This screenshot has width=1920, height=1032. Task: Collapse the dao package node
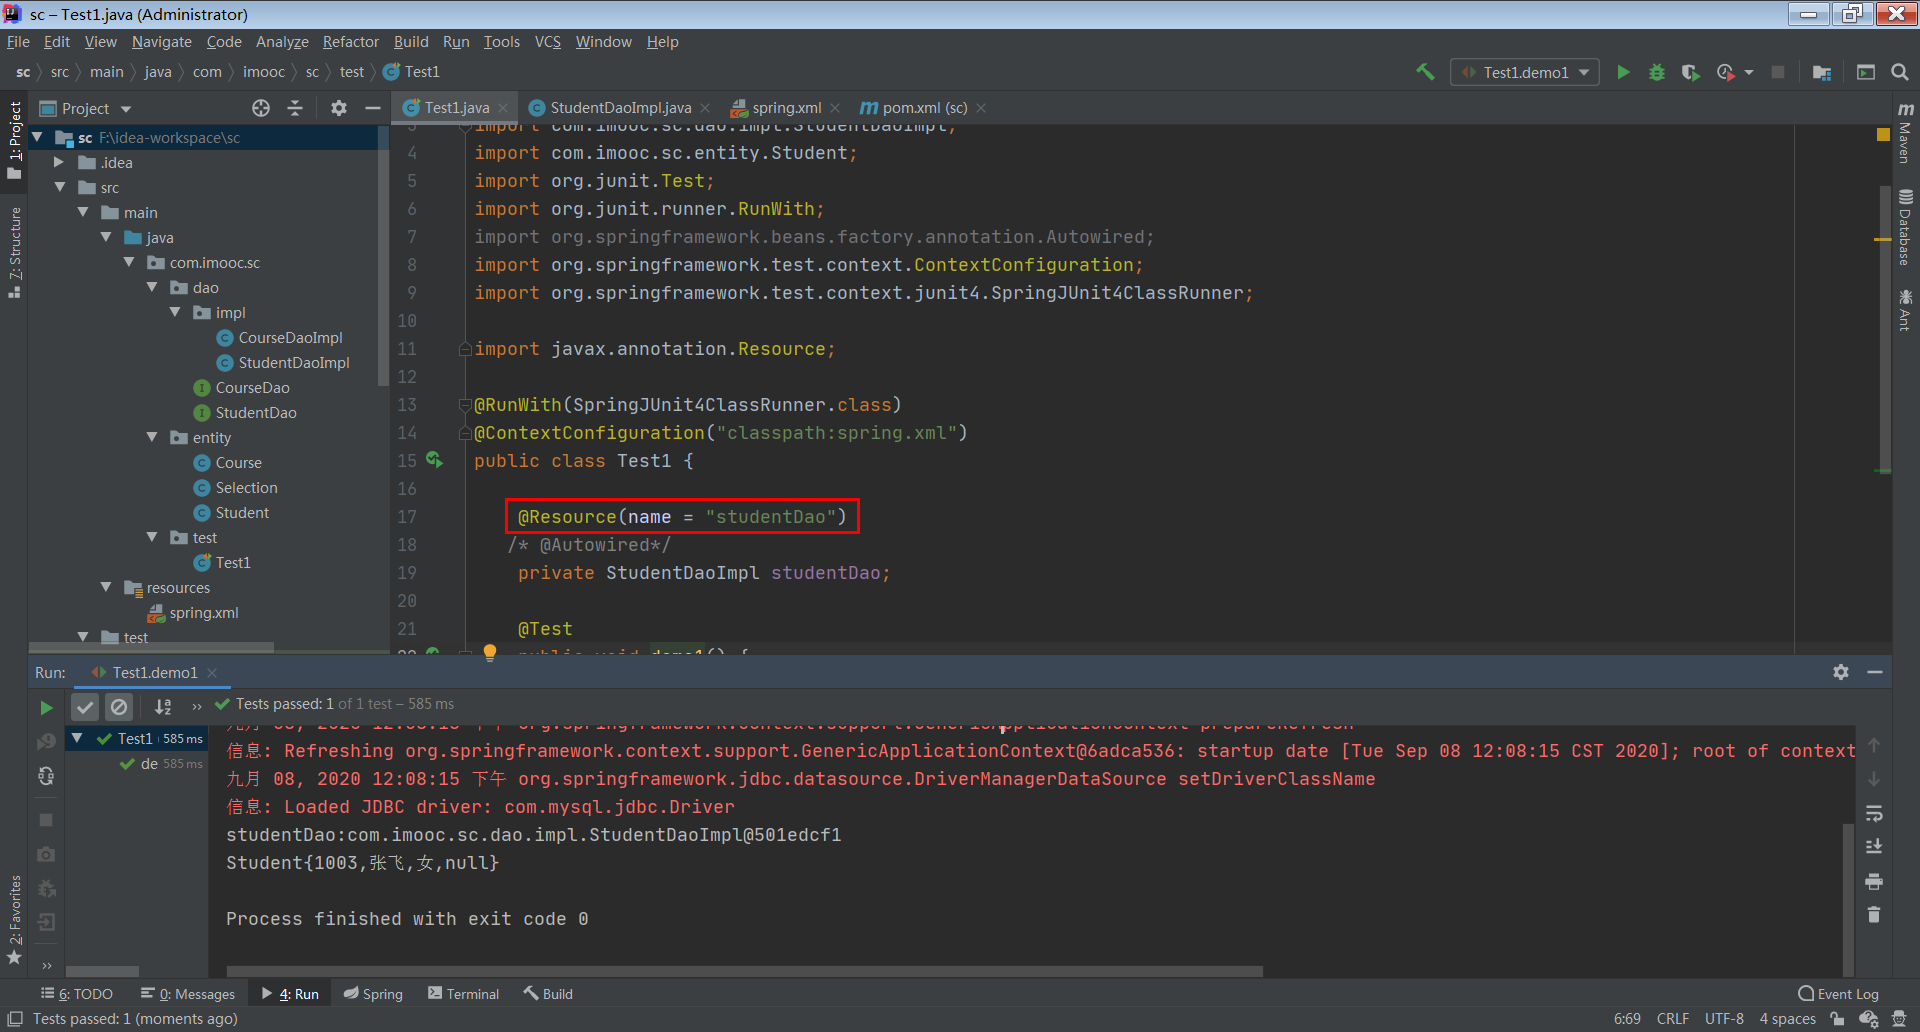[152, 287]
